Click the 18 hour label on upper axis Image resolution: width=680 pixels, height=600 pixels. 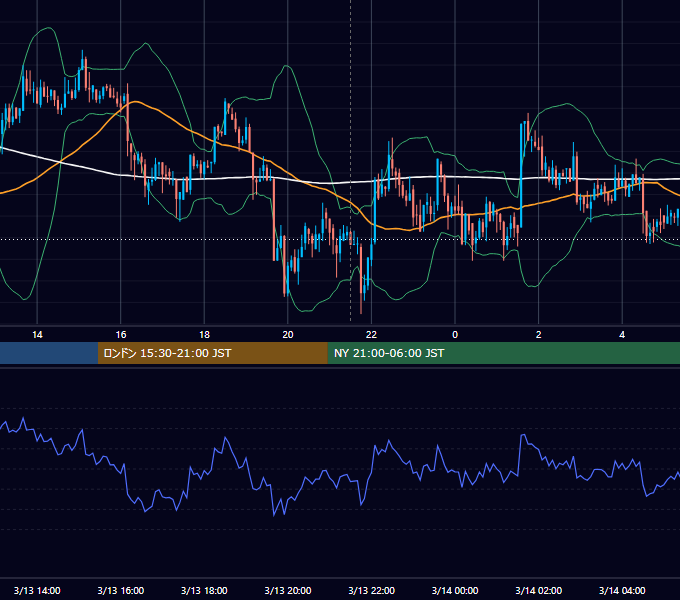pyautogui.click(x=204, y=335)
